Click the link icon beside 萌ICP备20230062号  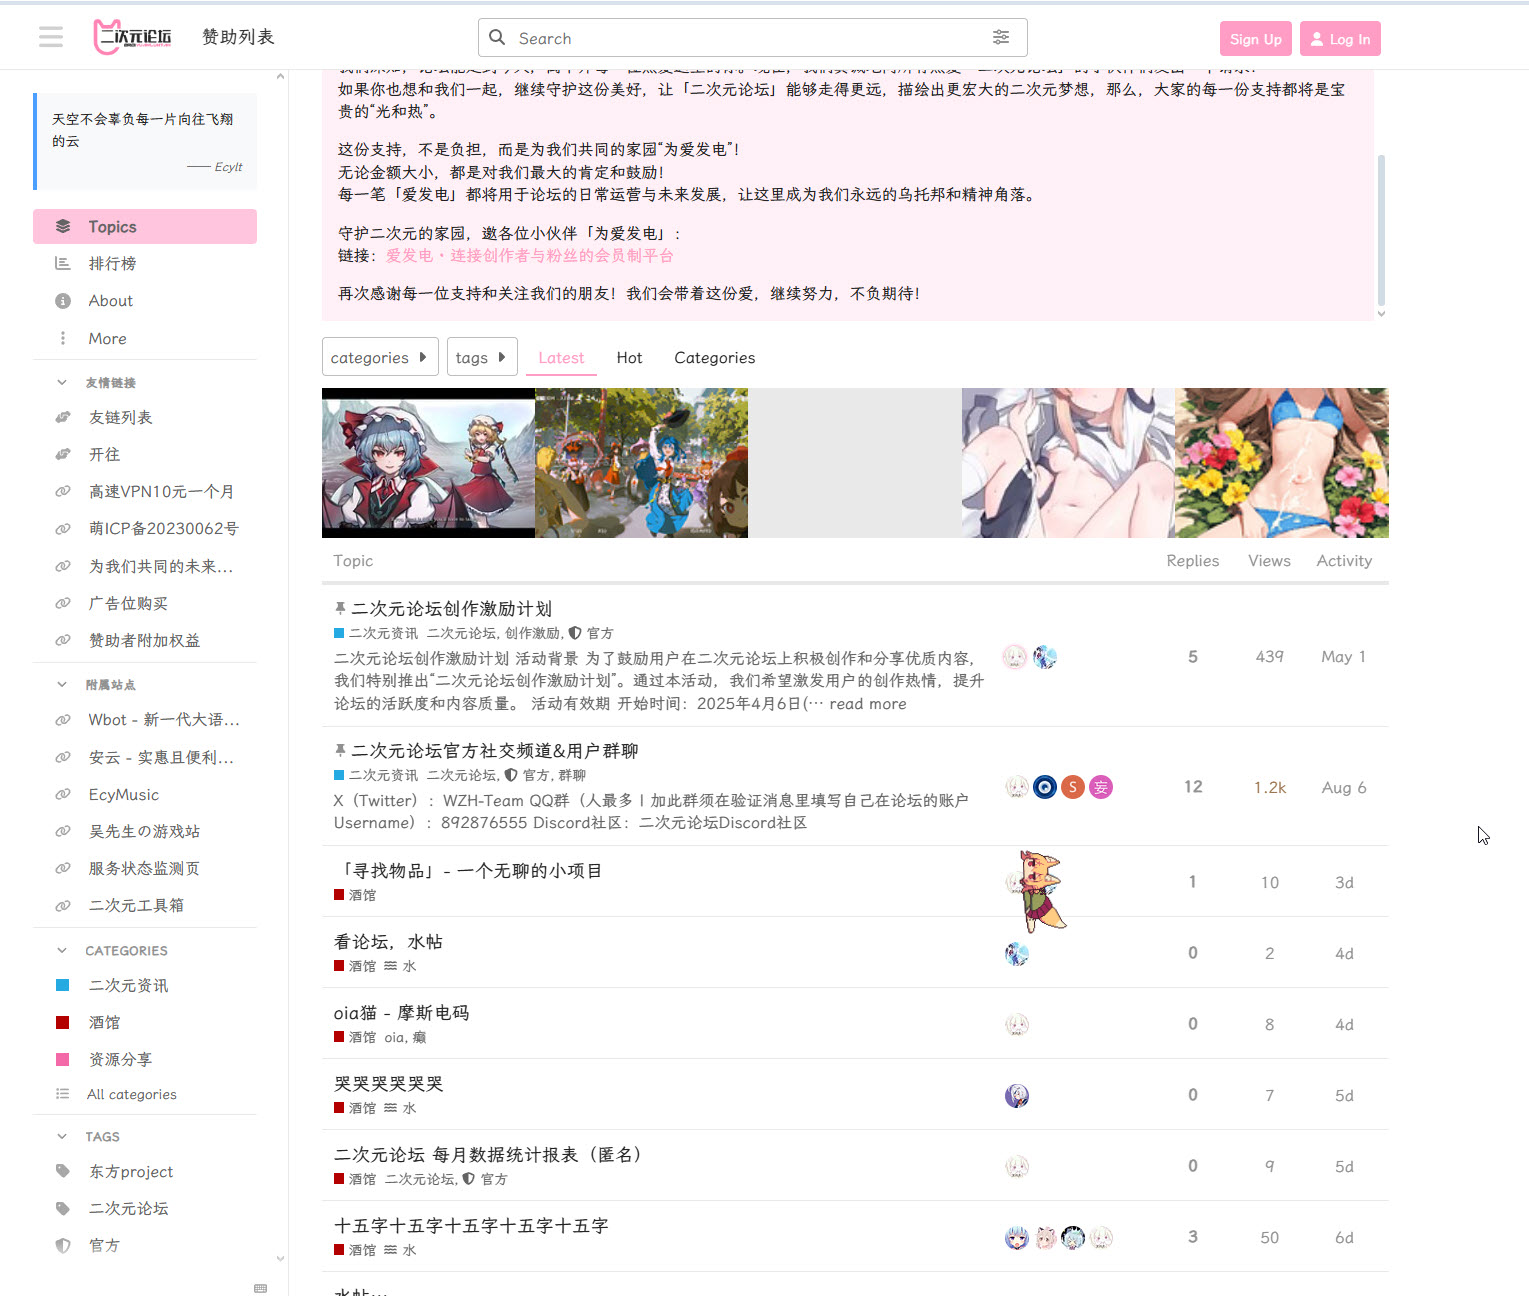coord(63,529)
